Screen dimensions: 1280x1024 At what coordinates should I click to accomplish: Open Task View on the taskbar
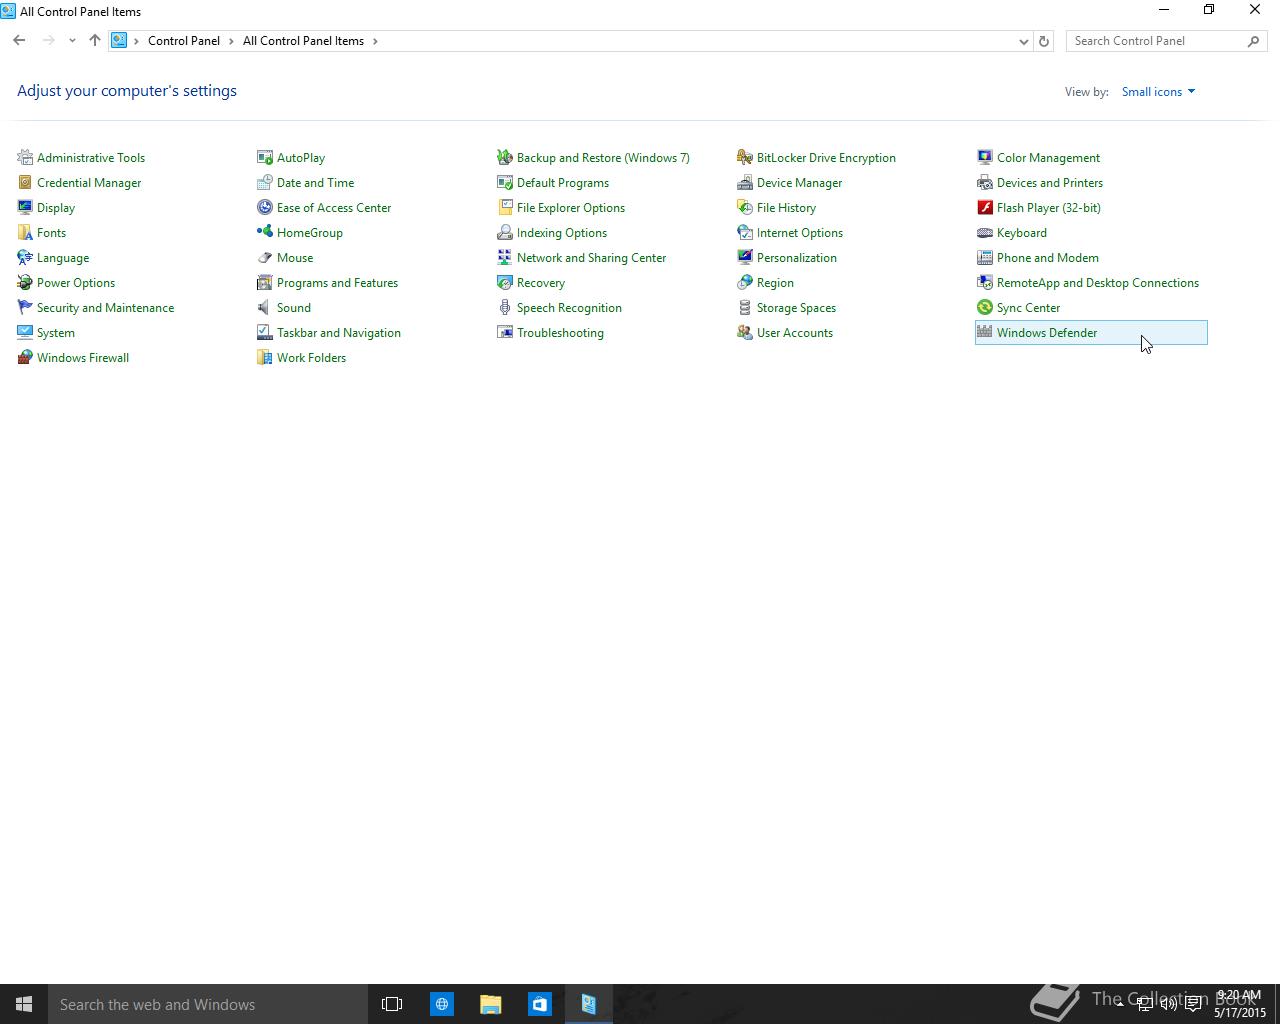click(392, 1004)
